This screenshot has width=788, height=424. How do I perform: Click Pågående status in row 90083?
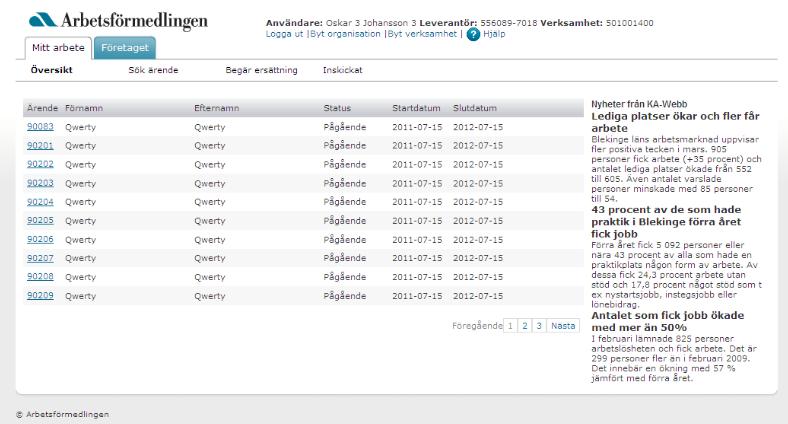click(x=345, y=127)
